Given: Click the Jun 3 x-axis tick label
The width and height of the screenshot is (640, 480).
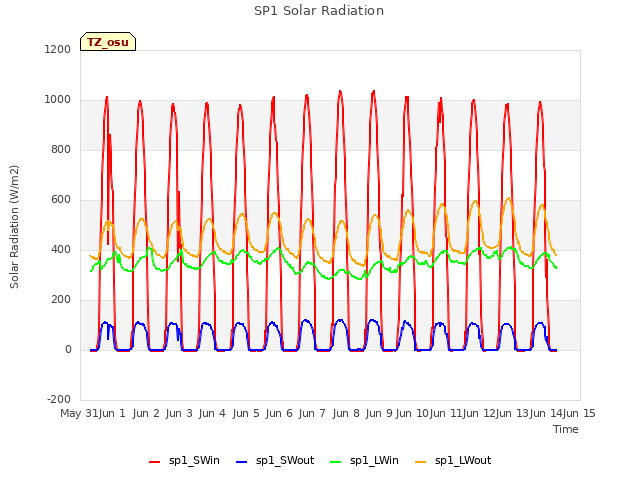Looking at the screenshot, I should 179,413.
